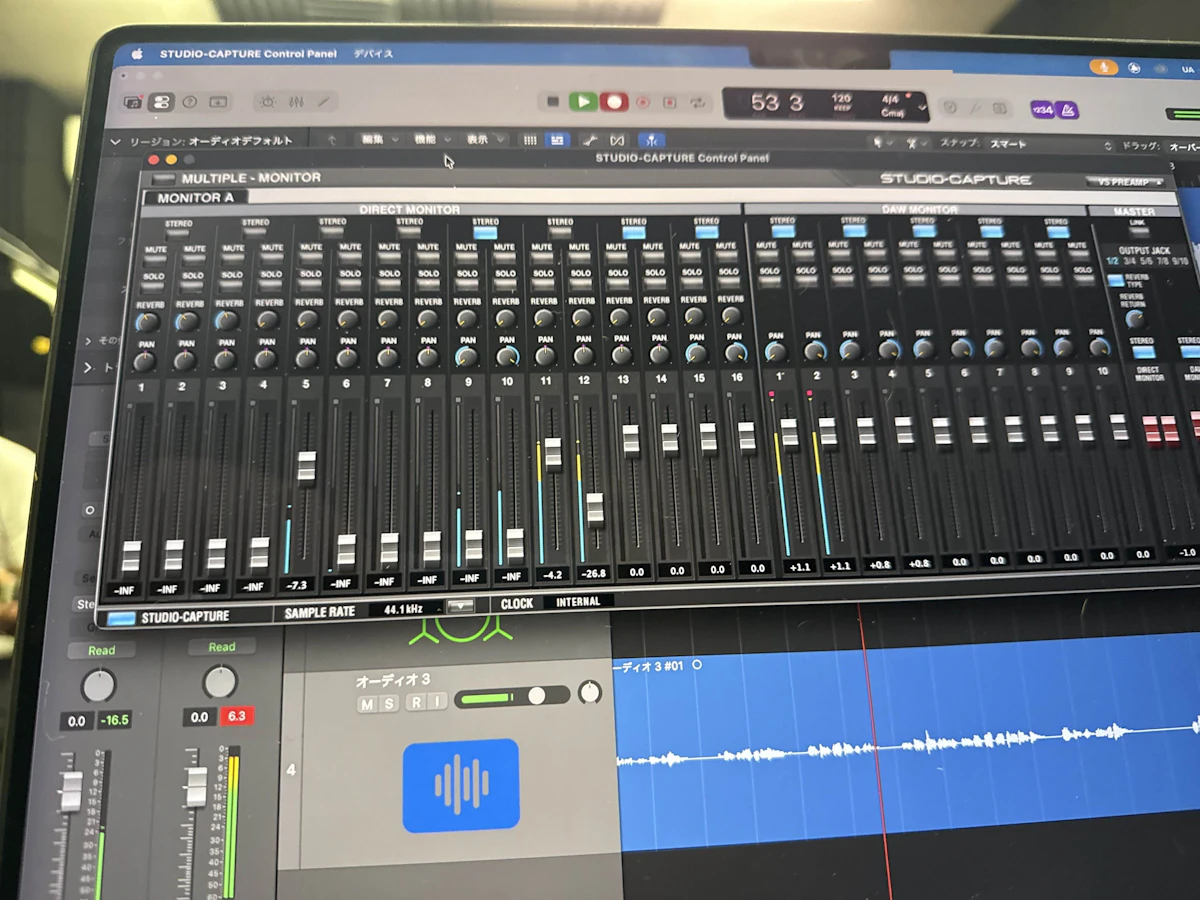
Task: Open the STUDIO-CAPTURE Control Panel menu bar item
Action: coord(248,54)
